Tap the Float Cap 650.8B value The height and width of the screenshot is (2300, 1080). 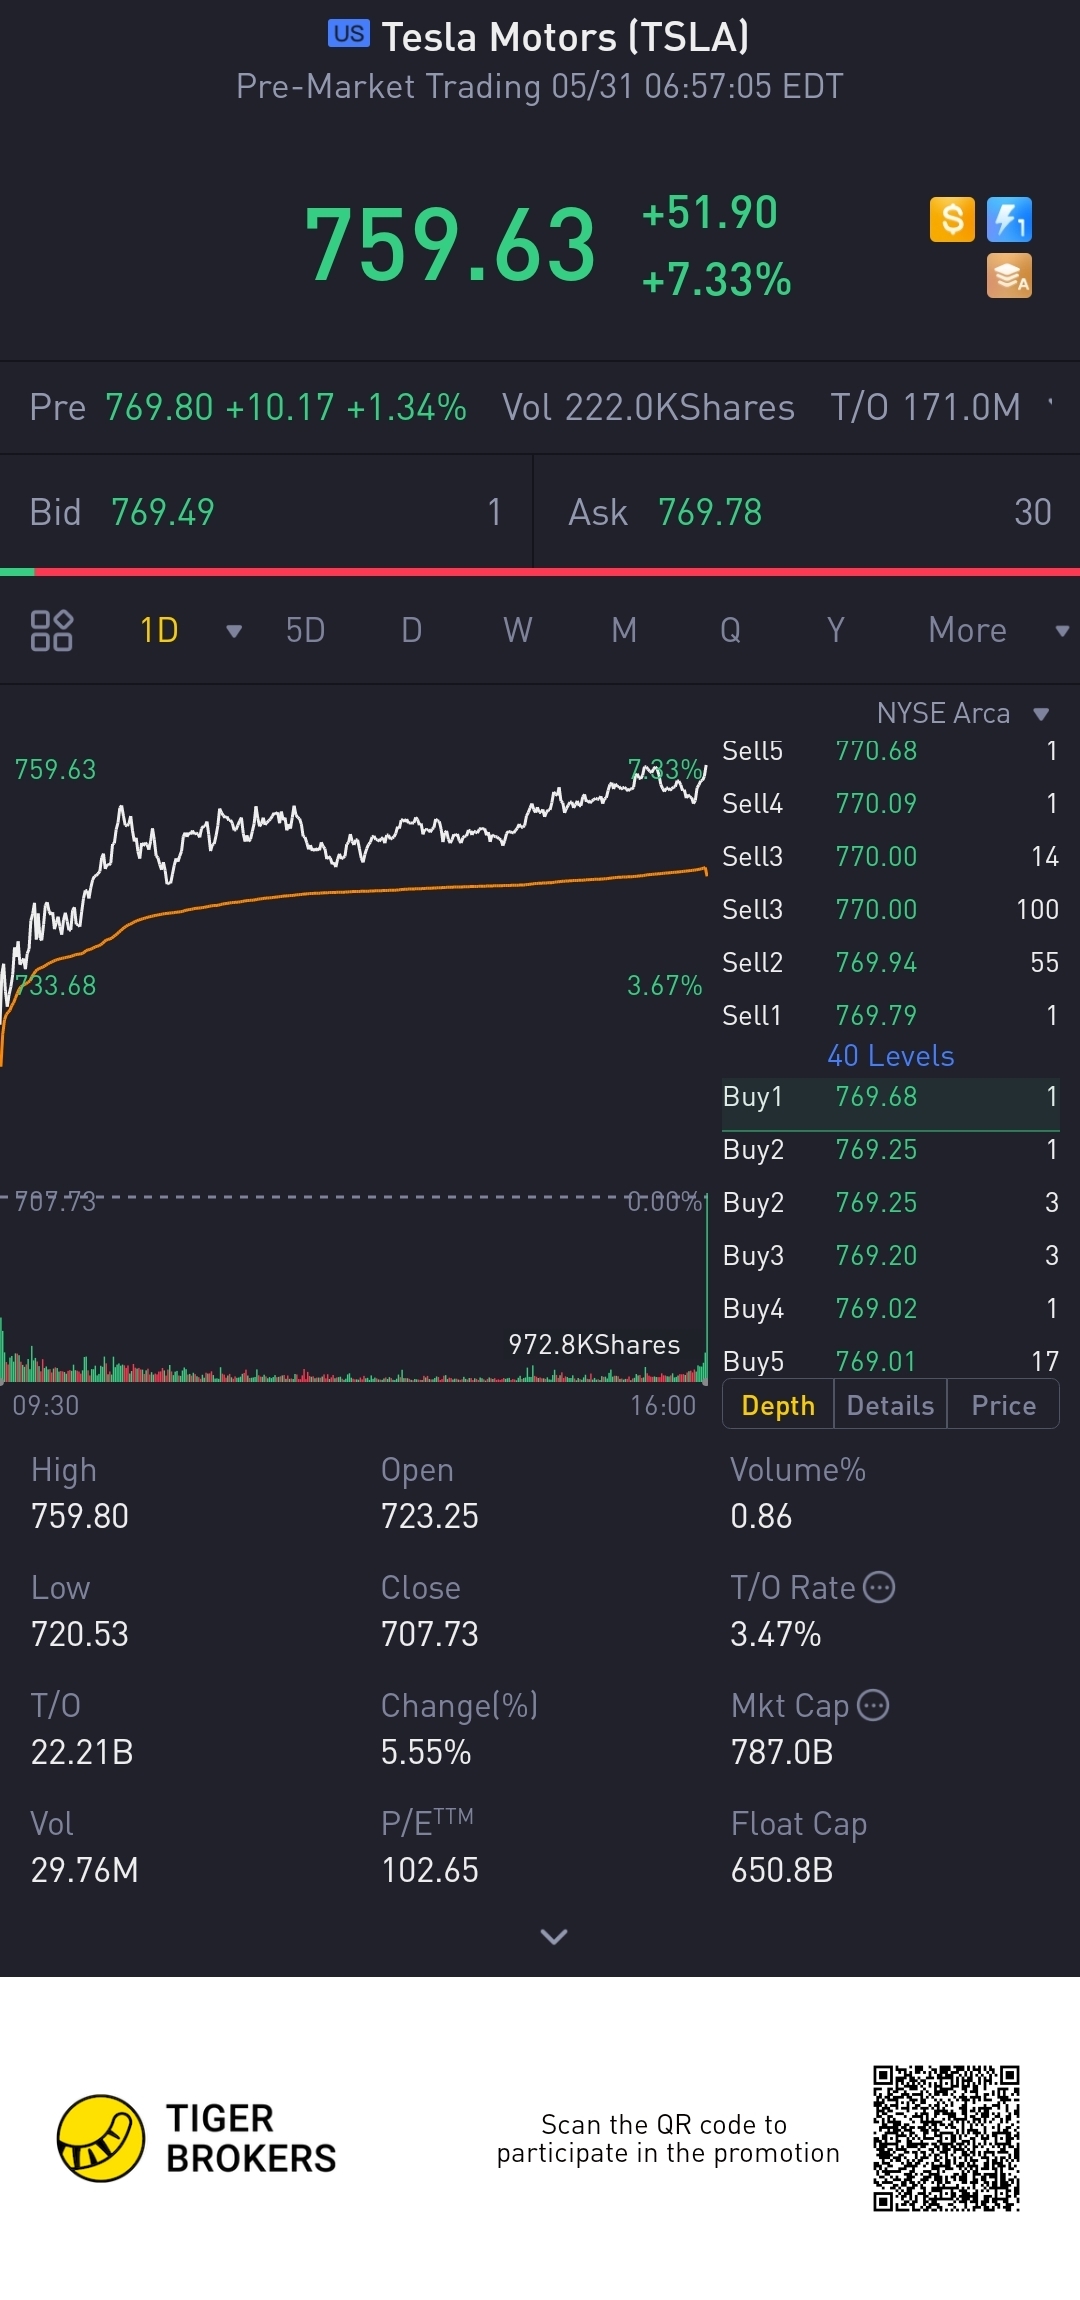[x=782, y=1870]
